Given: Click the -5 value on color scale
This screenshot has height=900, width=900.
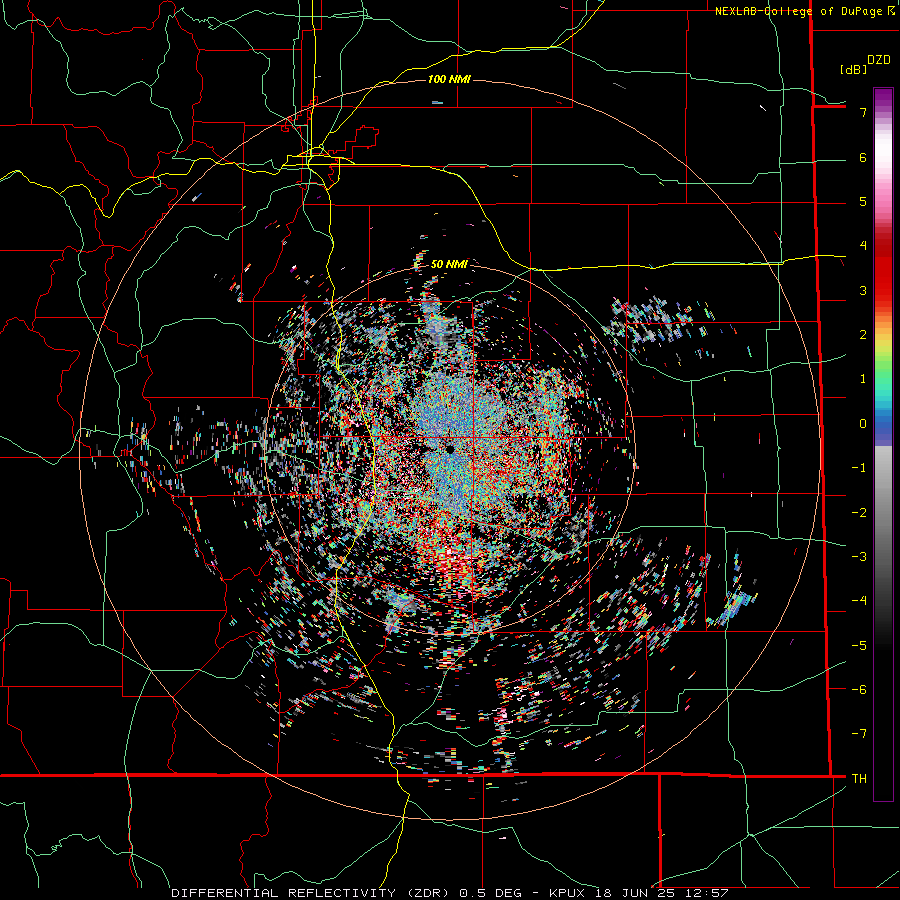Looking at the screenshot, I should coord(859,646).
